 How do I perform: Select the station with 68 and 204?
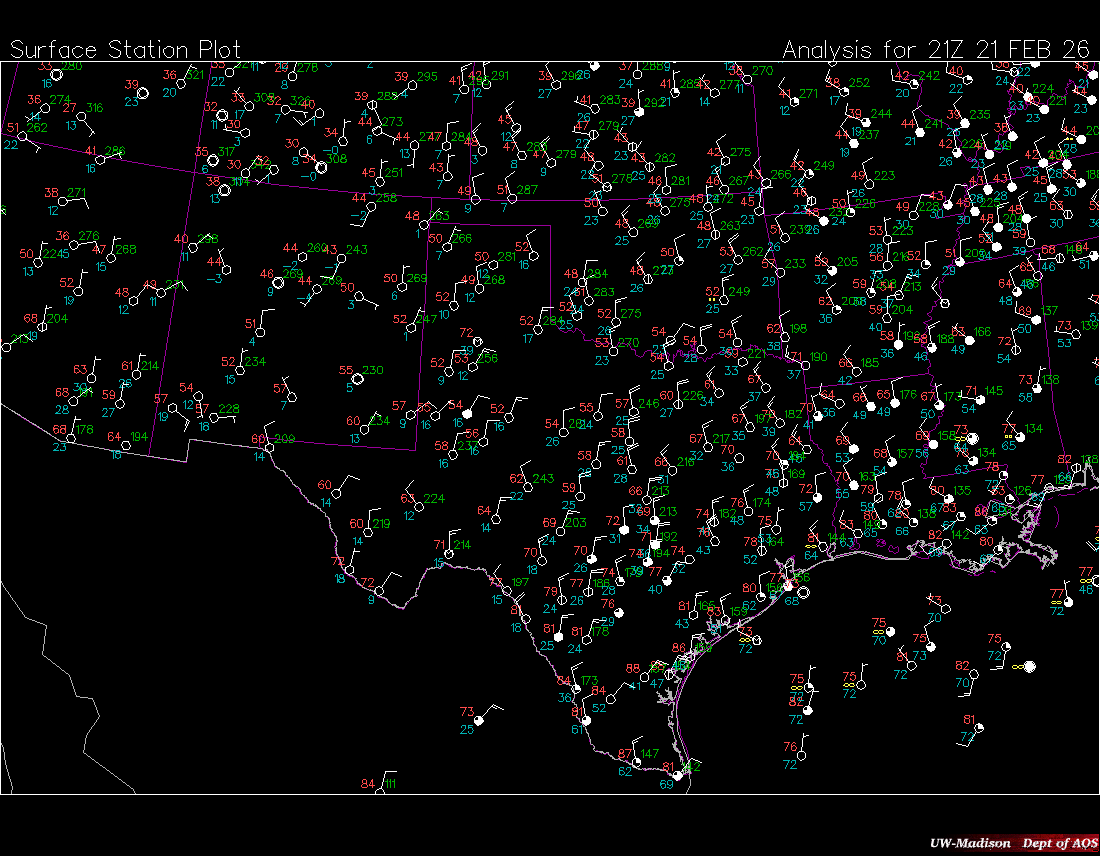42,325
